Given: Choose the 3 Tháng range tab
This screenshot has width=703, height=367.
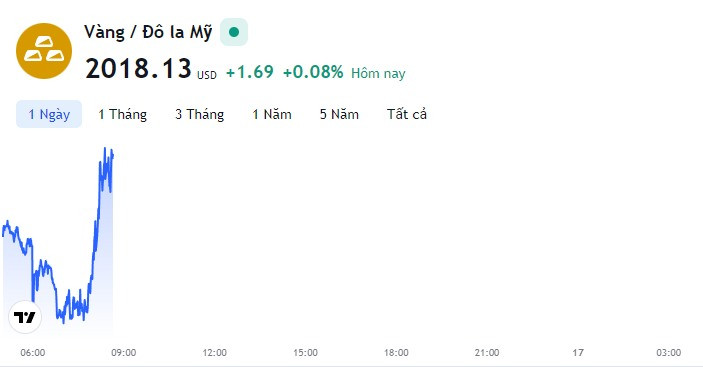Looking at the screenshot, I should click(200, 114).
